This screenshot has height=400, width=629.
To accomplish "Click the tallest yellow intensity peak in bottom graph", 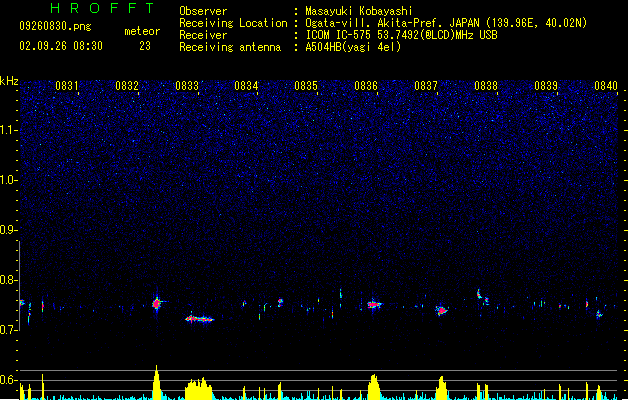I will pos(156,382).
